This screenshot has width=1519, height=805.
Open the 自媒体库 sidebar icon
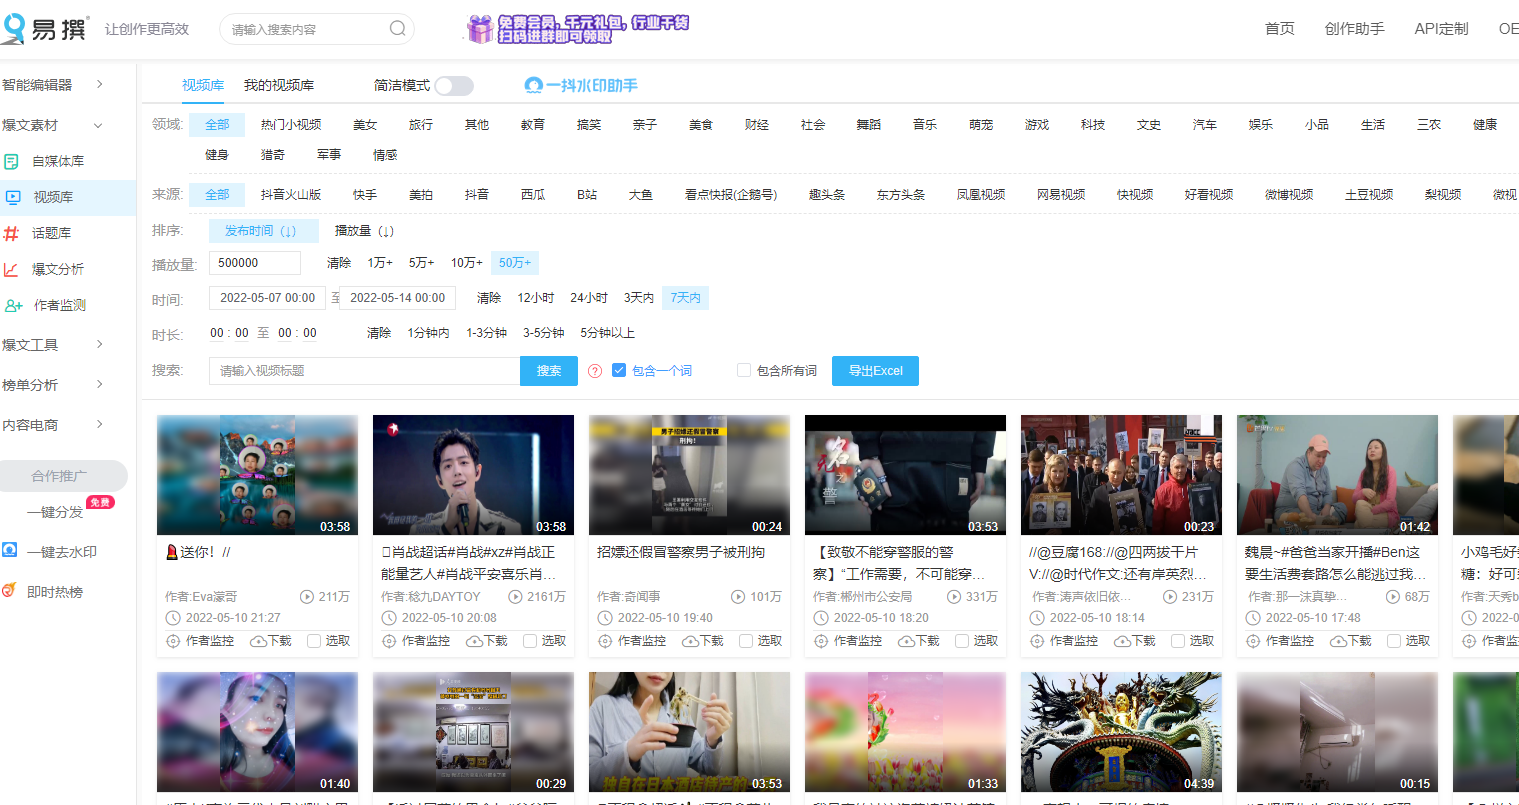point(12,161)
